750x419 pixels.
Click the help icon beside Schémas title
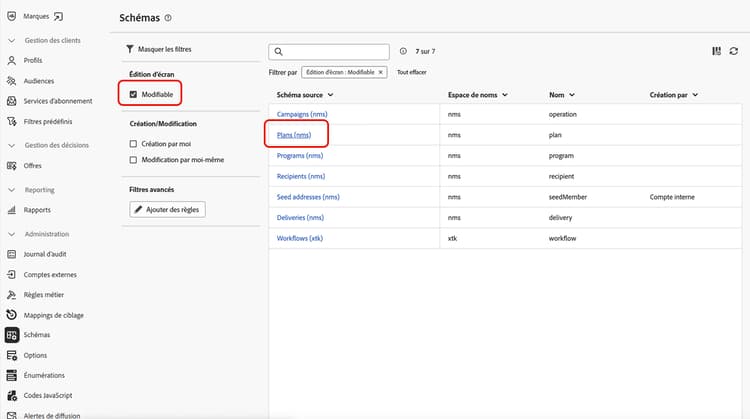pyautogui.click(x=168, y=18)
